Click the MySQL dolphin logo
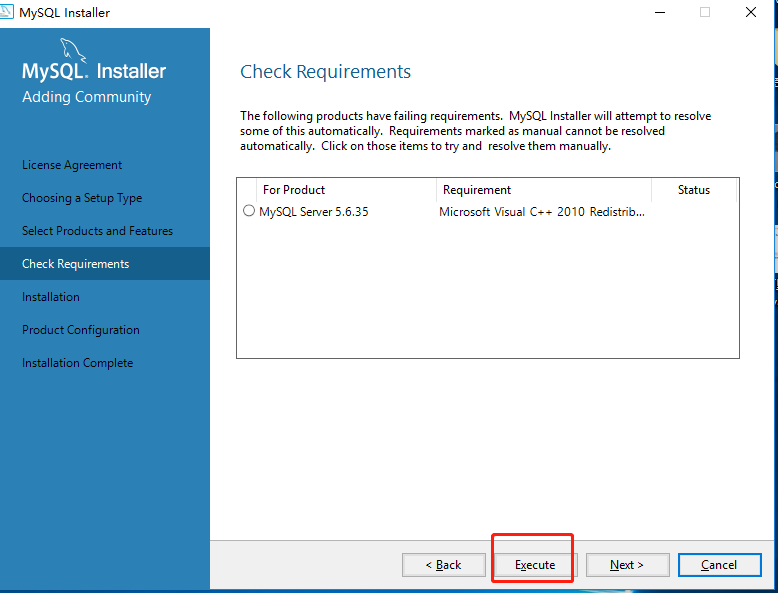778x593 pixels. coord(72,51)
